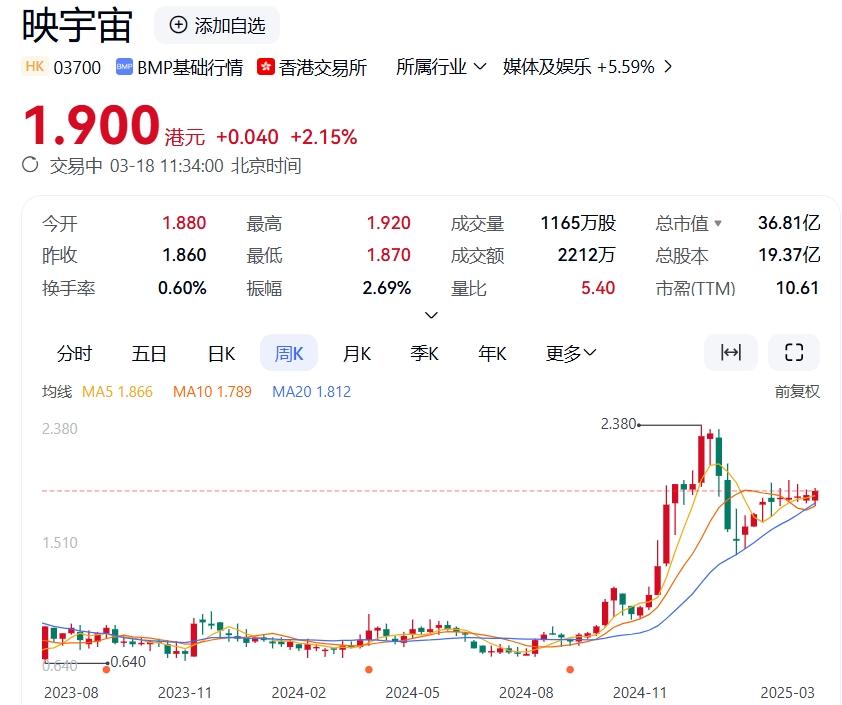The image size is (842, 705).
Task: Toggle the MA5 moving average line
Action: pyautogui.click(x=117, y=392)
